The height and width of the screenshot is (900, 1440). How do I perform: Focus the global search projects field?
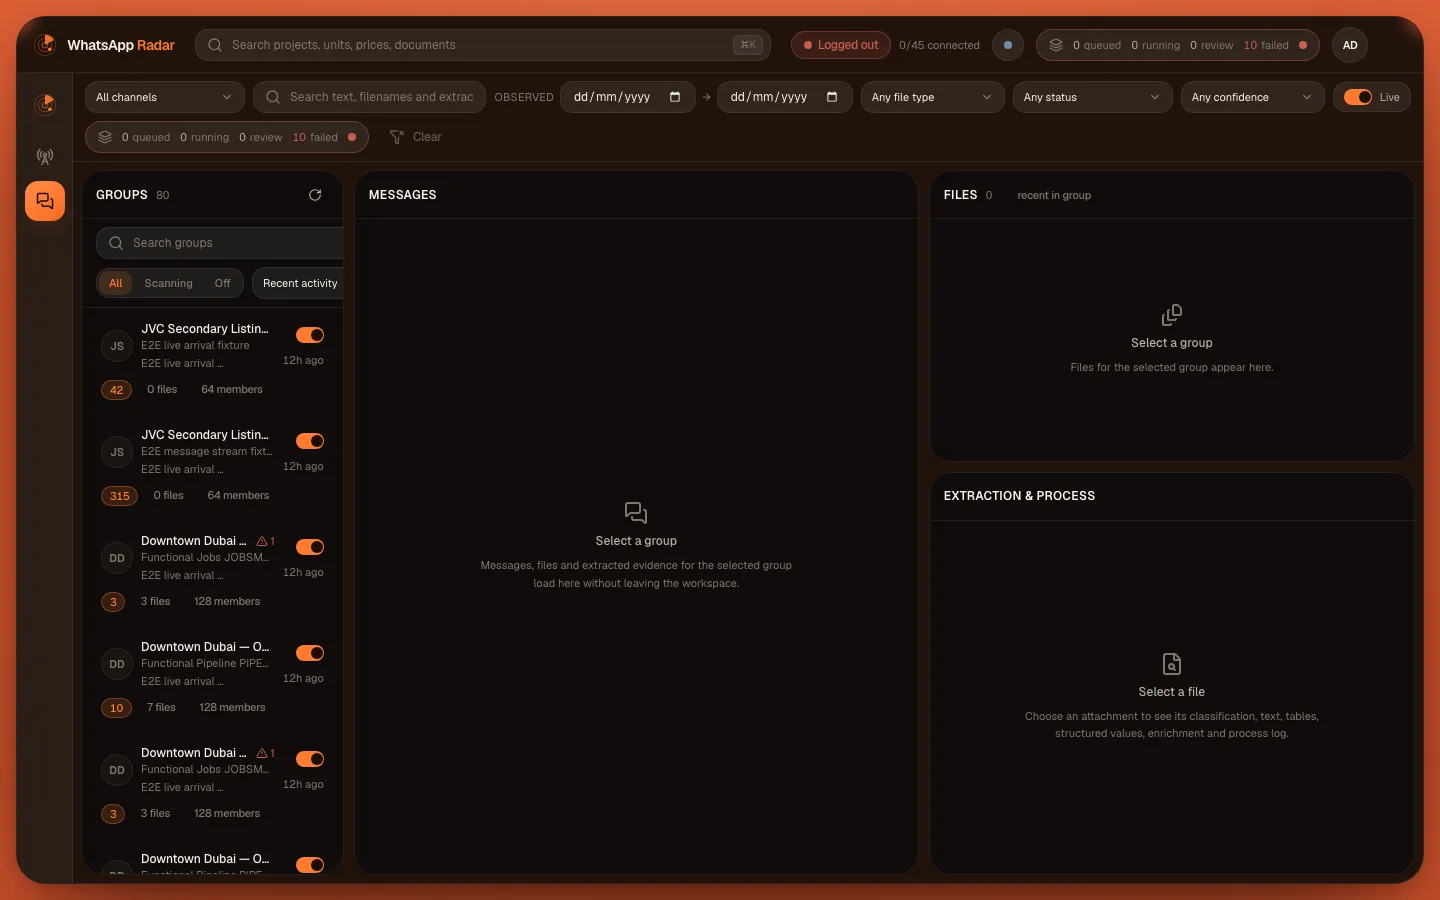click(x=483, y=45)
